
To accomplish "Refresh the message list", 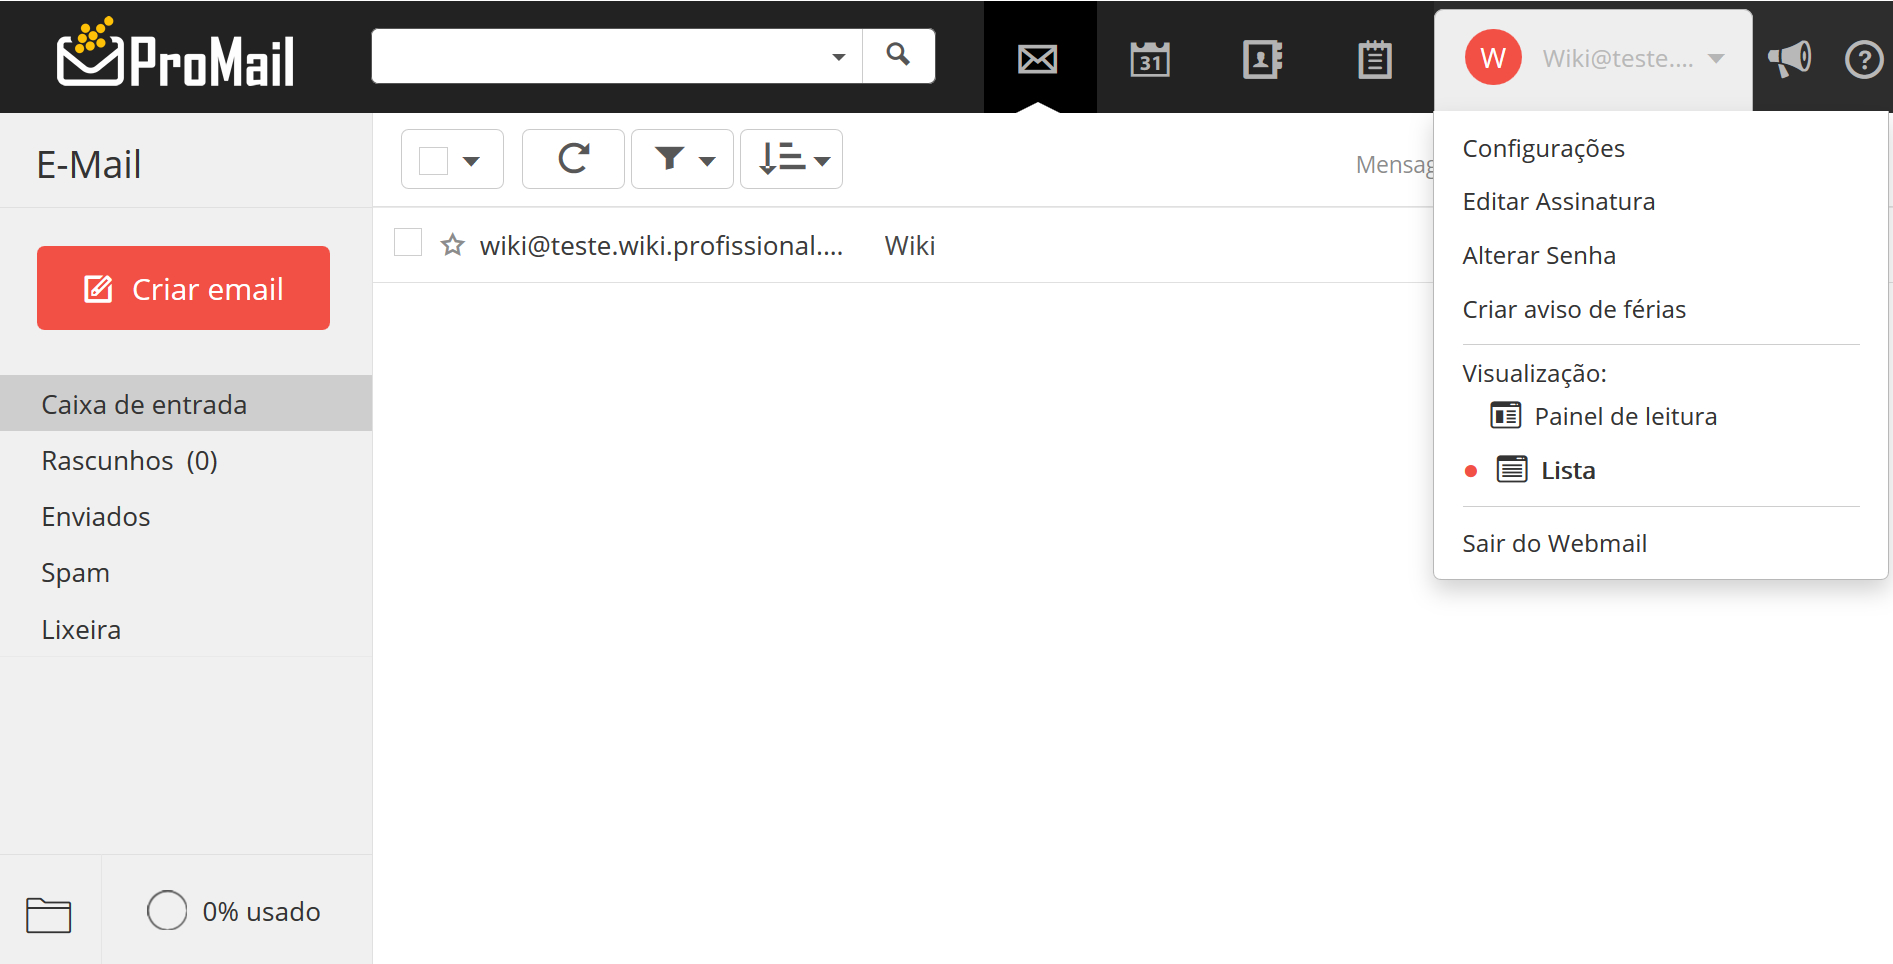I will (573, 159).
